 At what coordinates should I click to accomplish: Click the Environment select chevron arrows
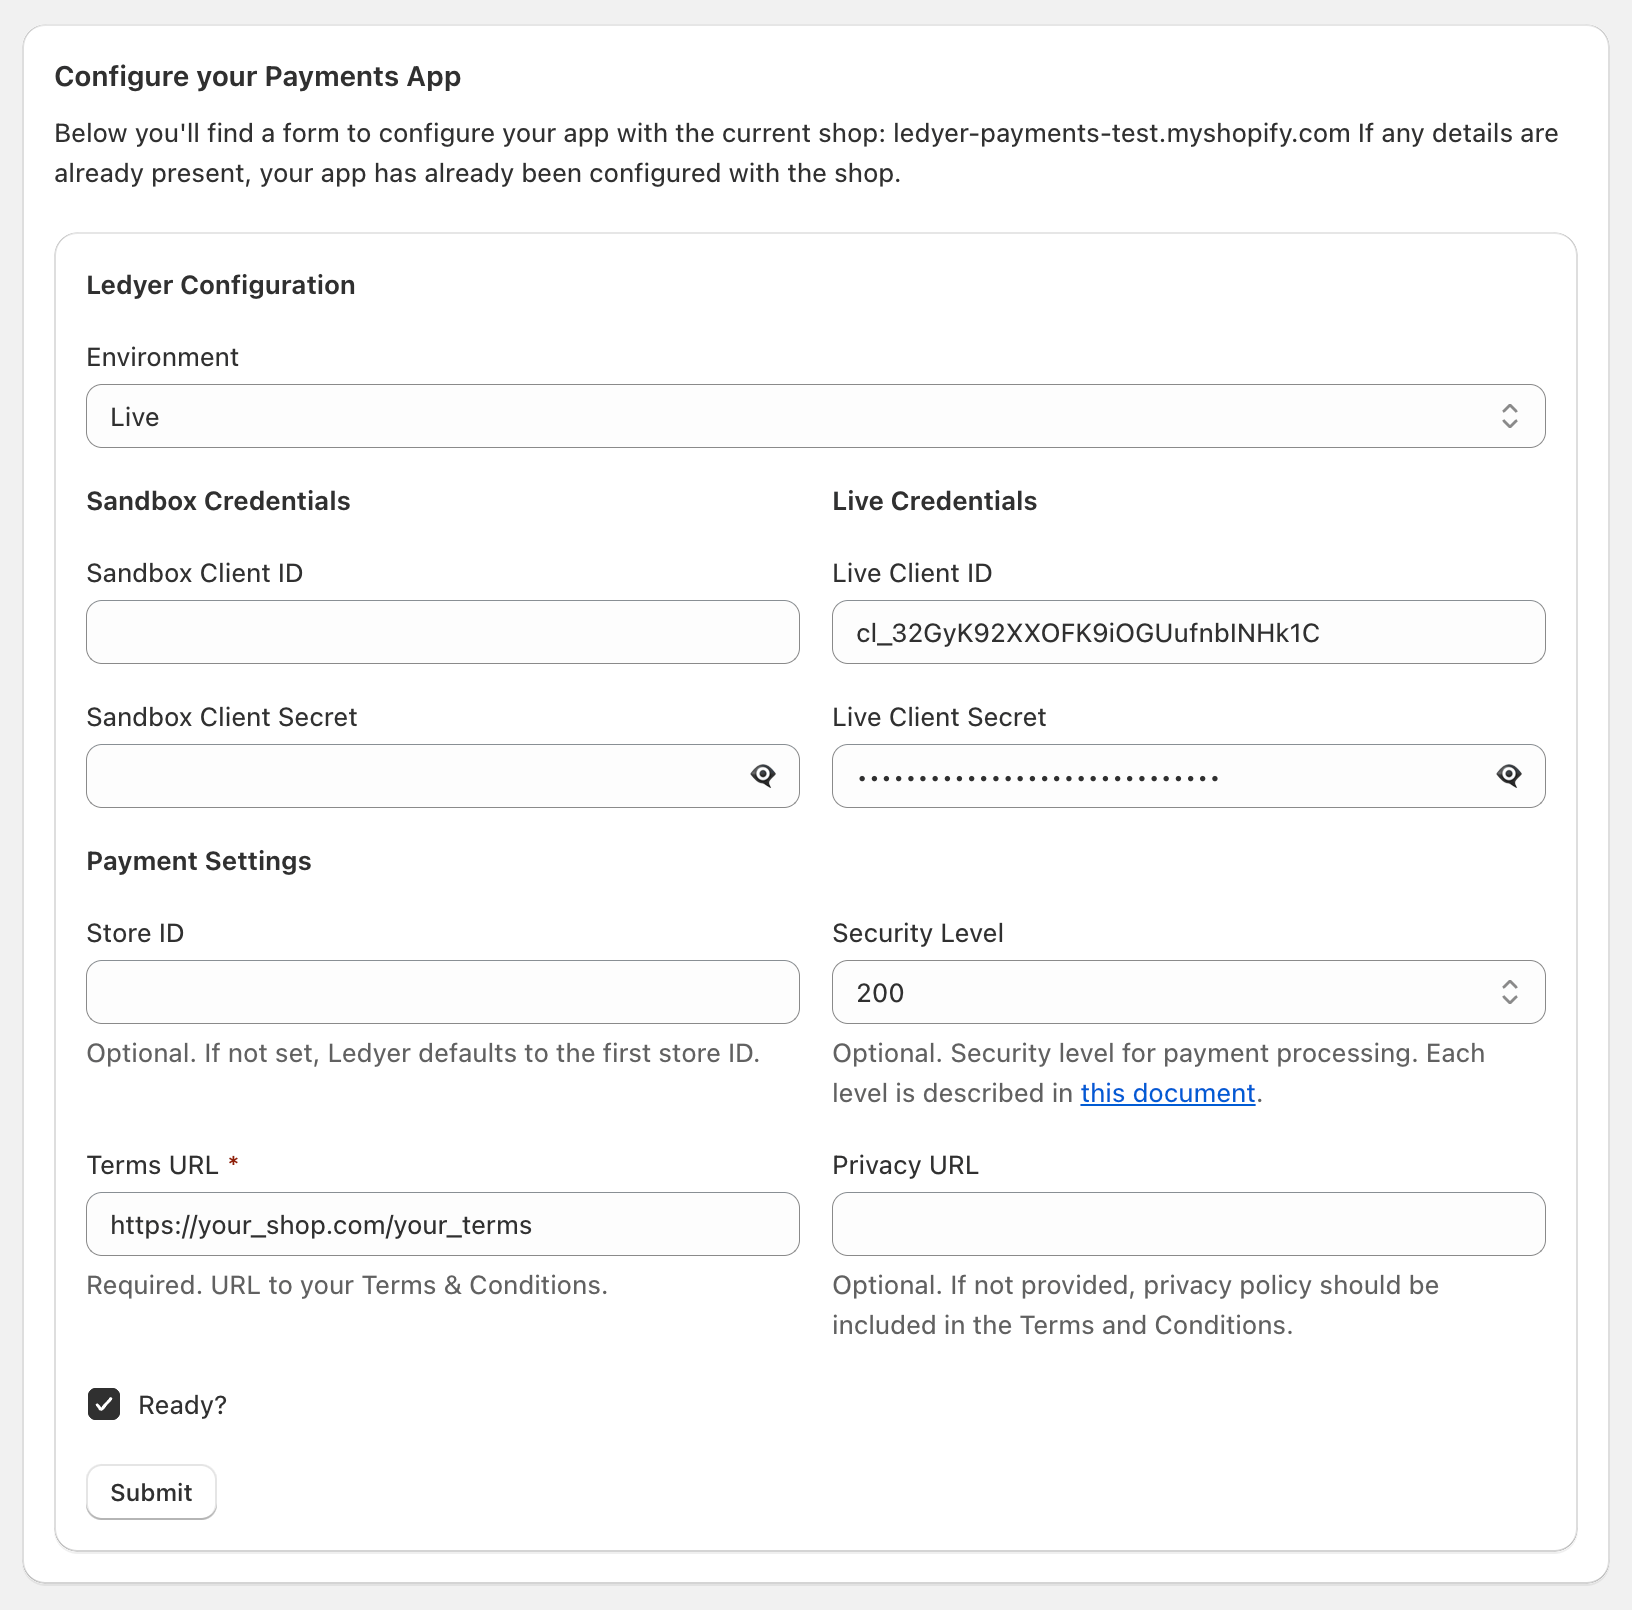(1509, 416)
